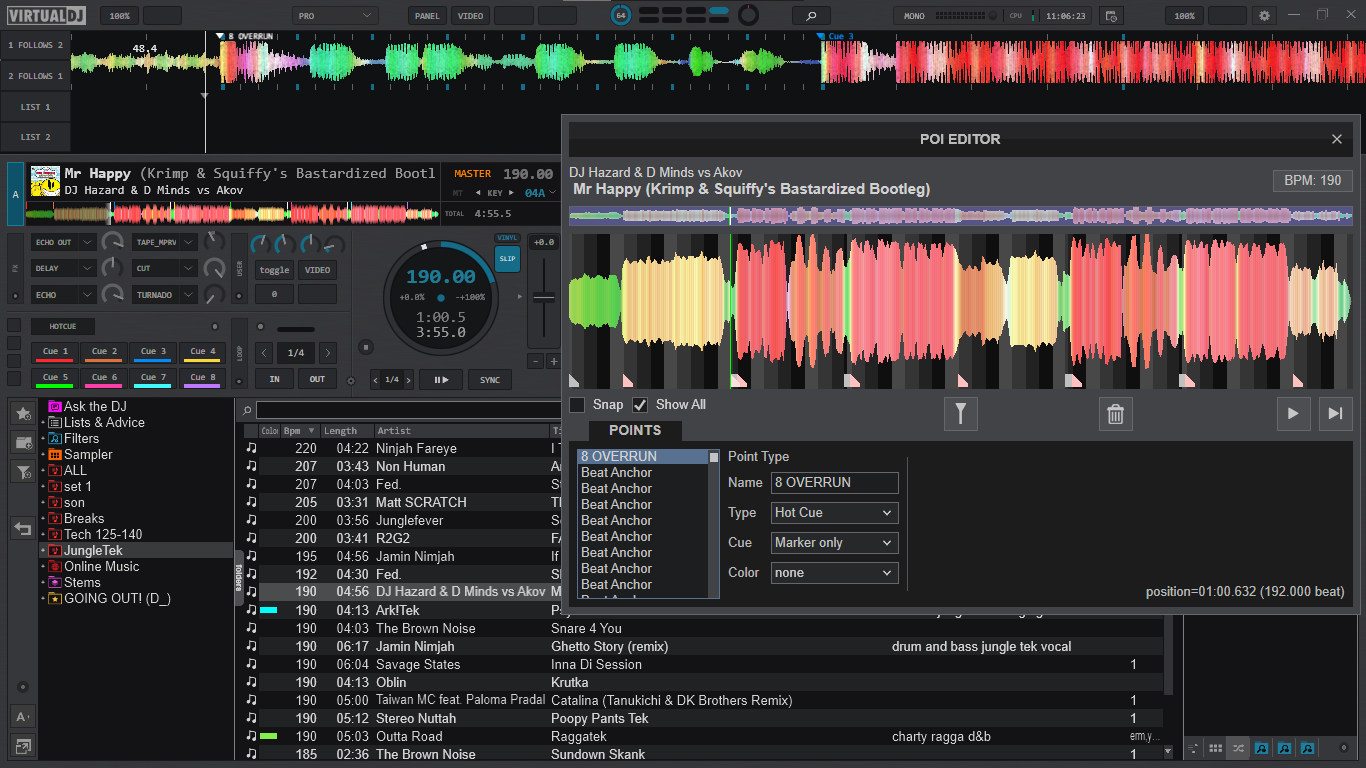
Task: Click the stop button left of jog wheel
Action: (366, 347)
